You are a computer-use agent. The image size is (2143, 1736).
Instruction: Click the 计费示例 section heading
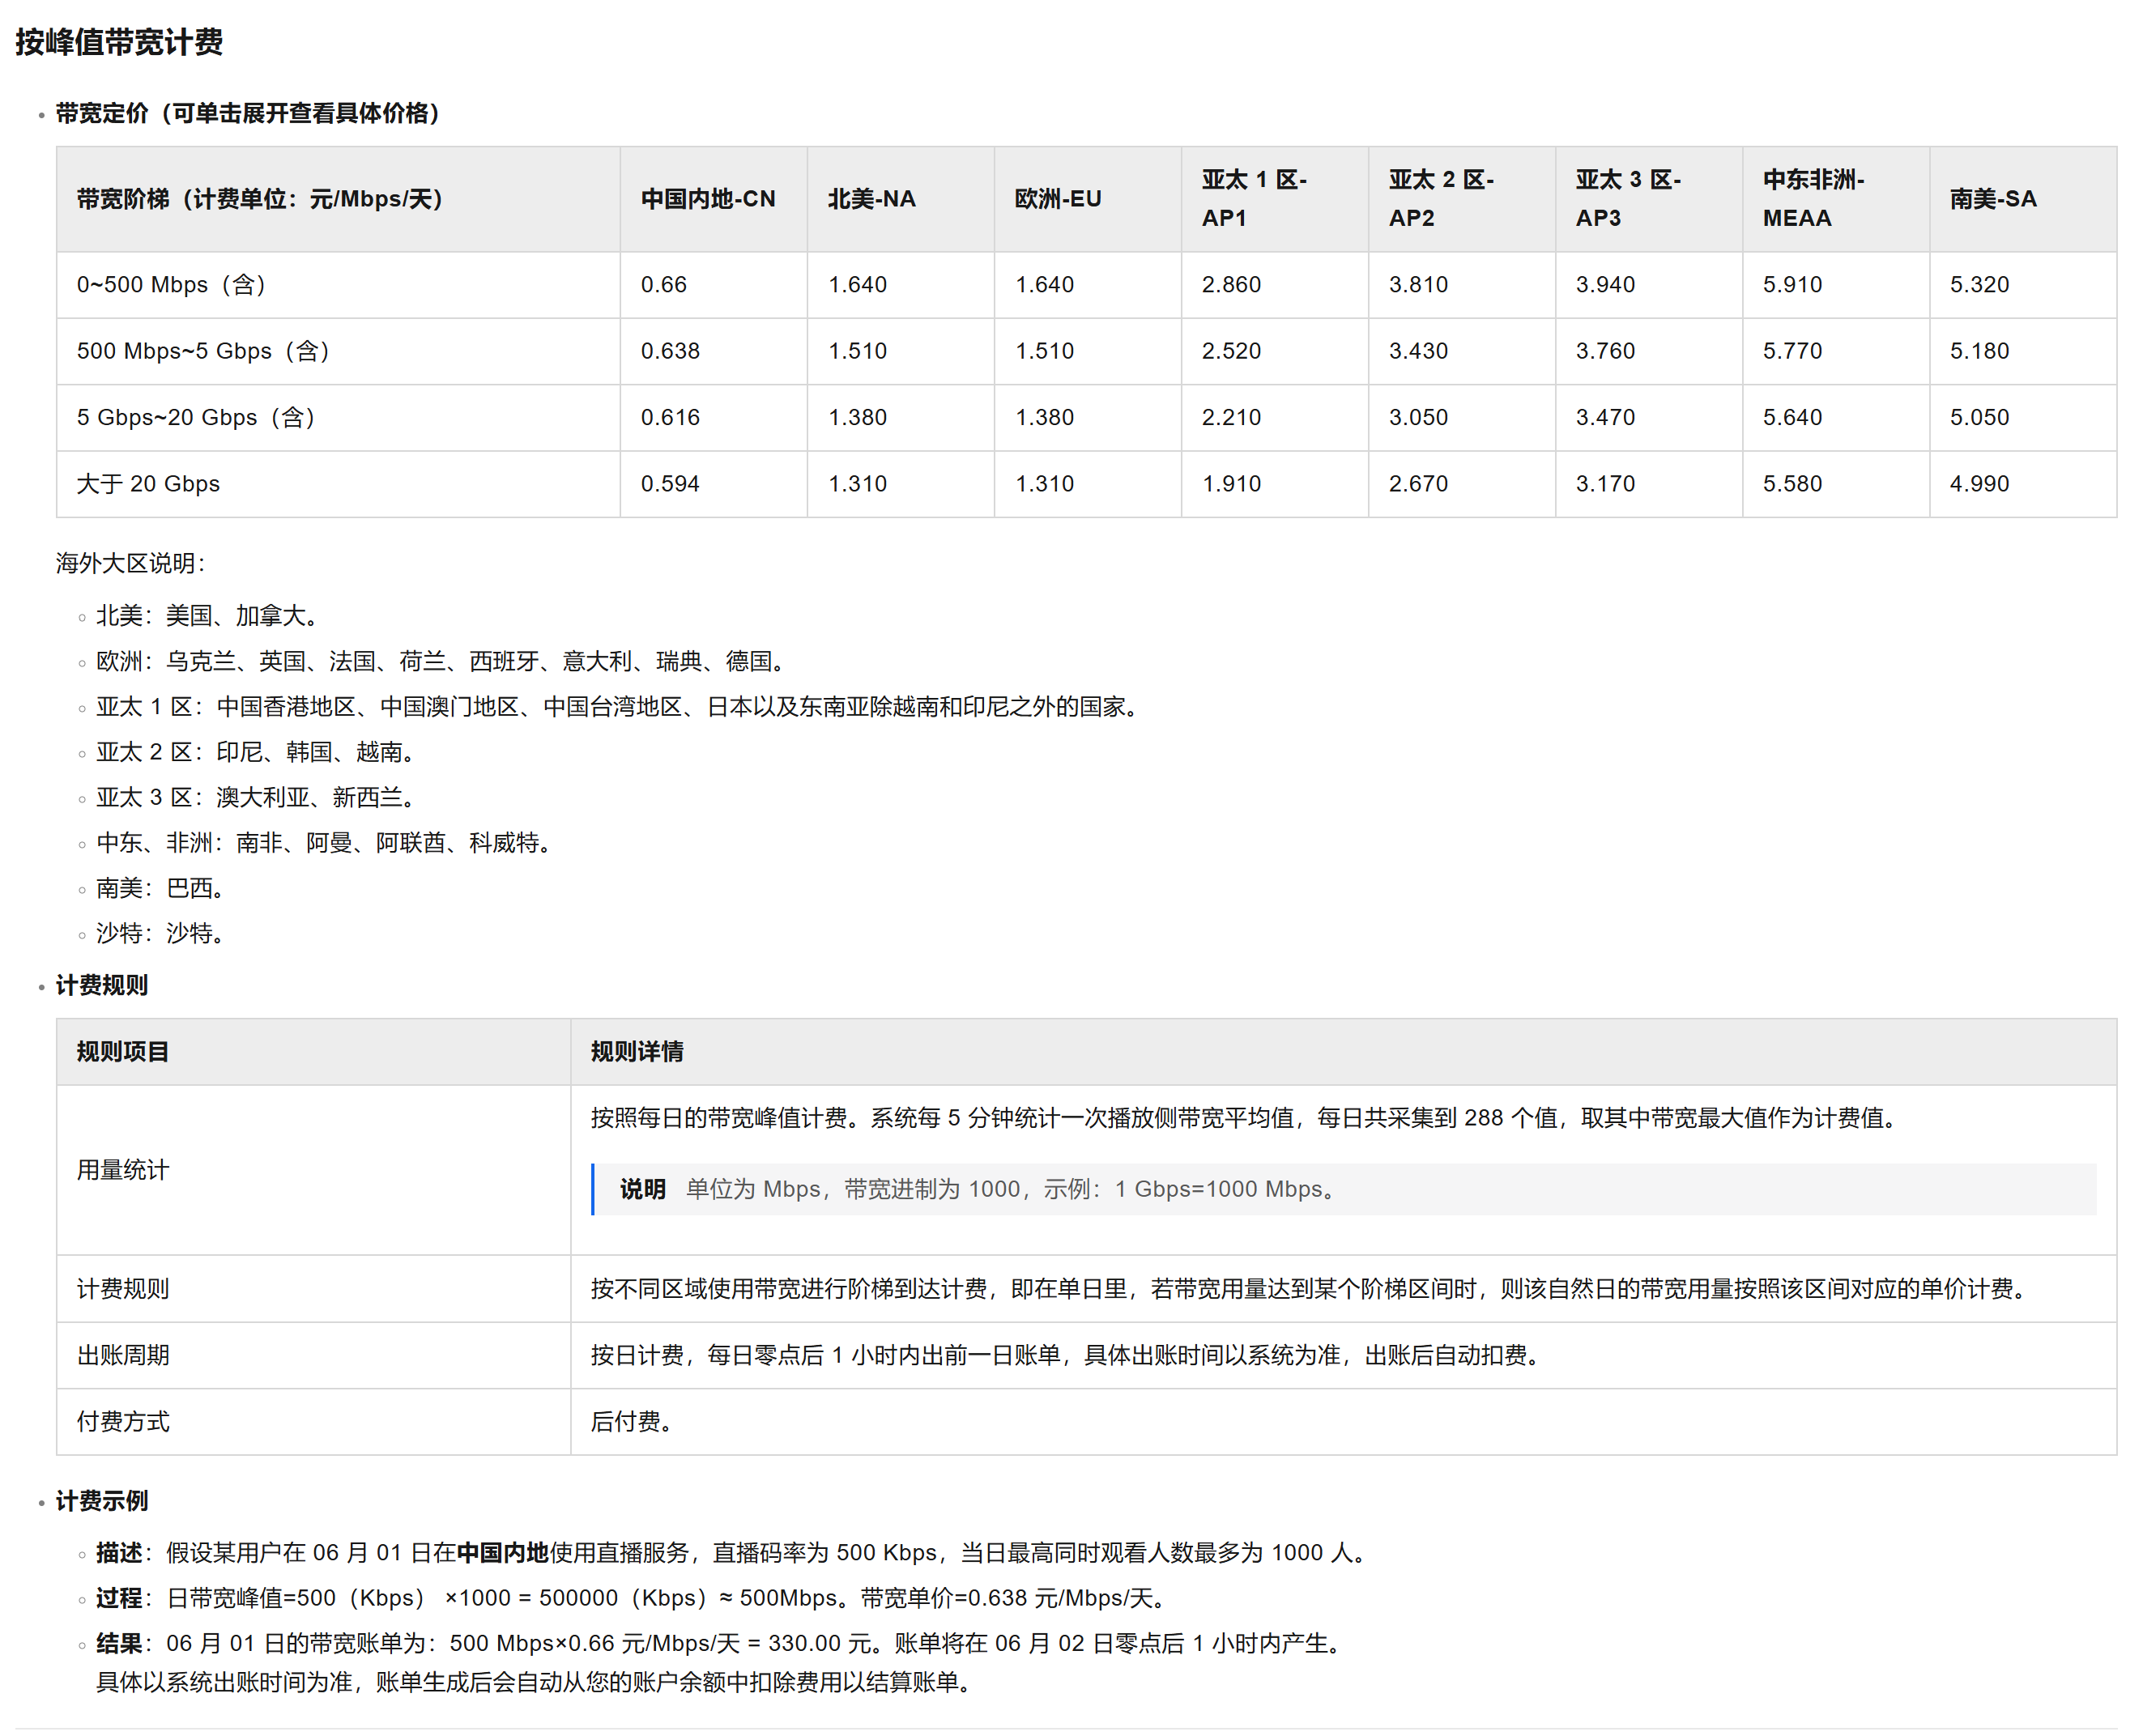pos(101,1500)
